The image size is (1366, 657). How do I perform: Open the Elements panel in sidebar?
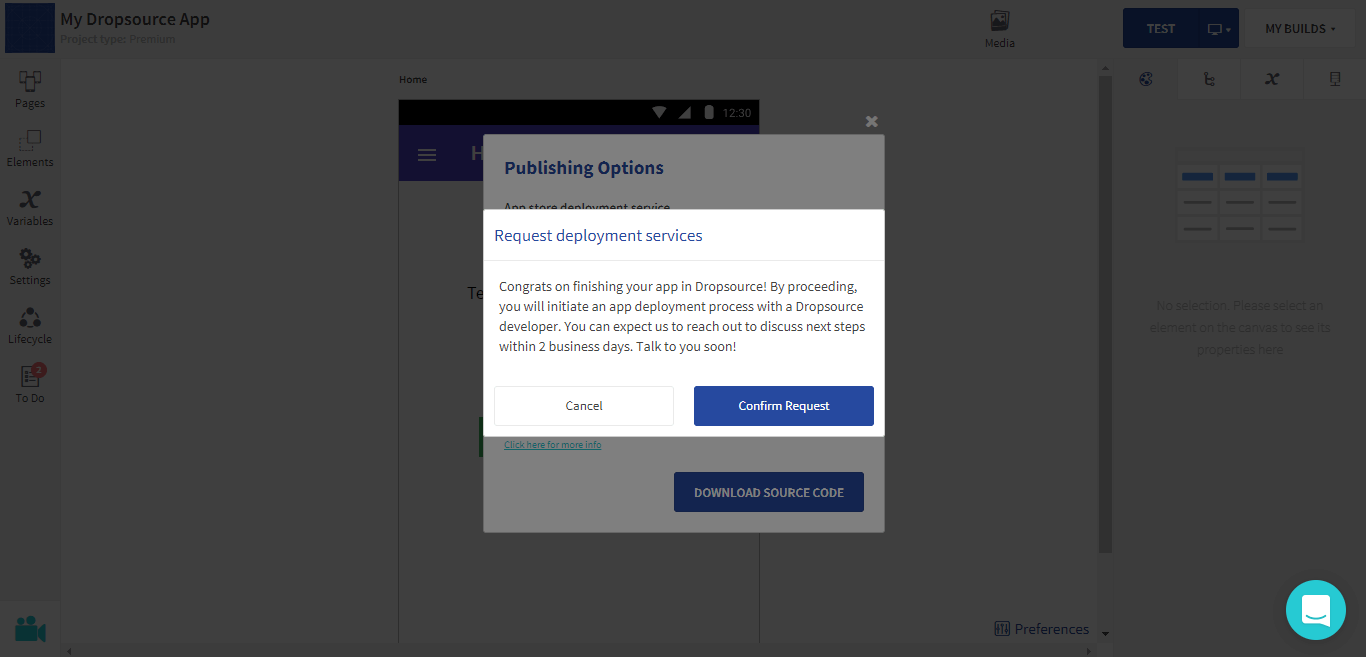click(x=30, y=148)
